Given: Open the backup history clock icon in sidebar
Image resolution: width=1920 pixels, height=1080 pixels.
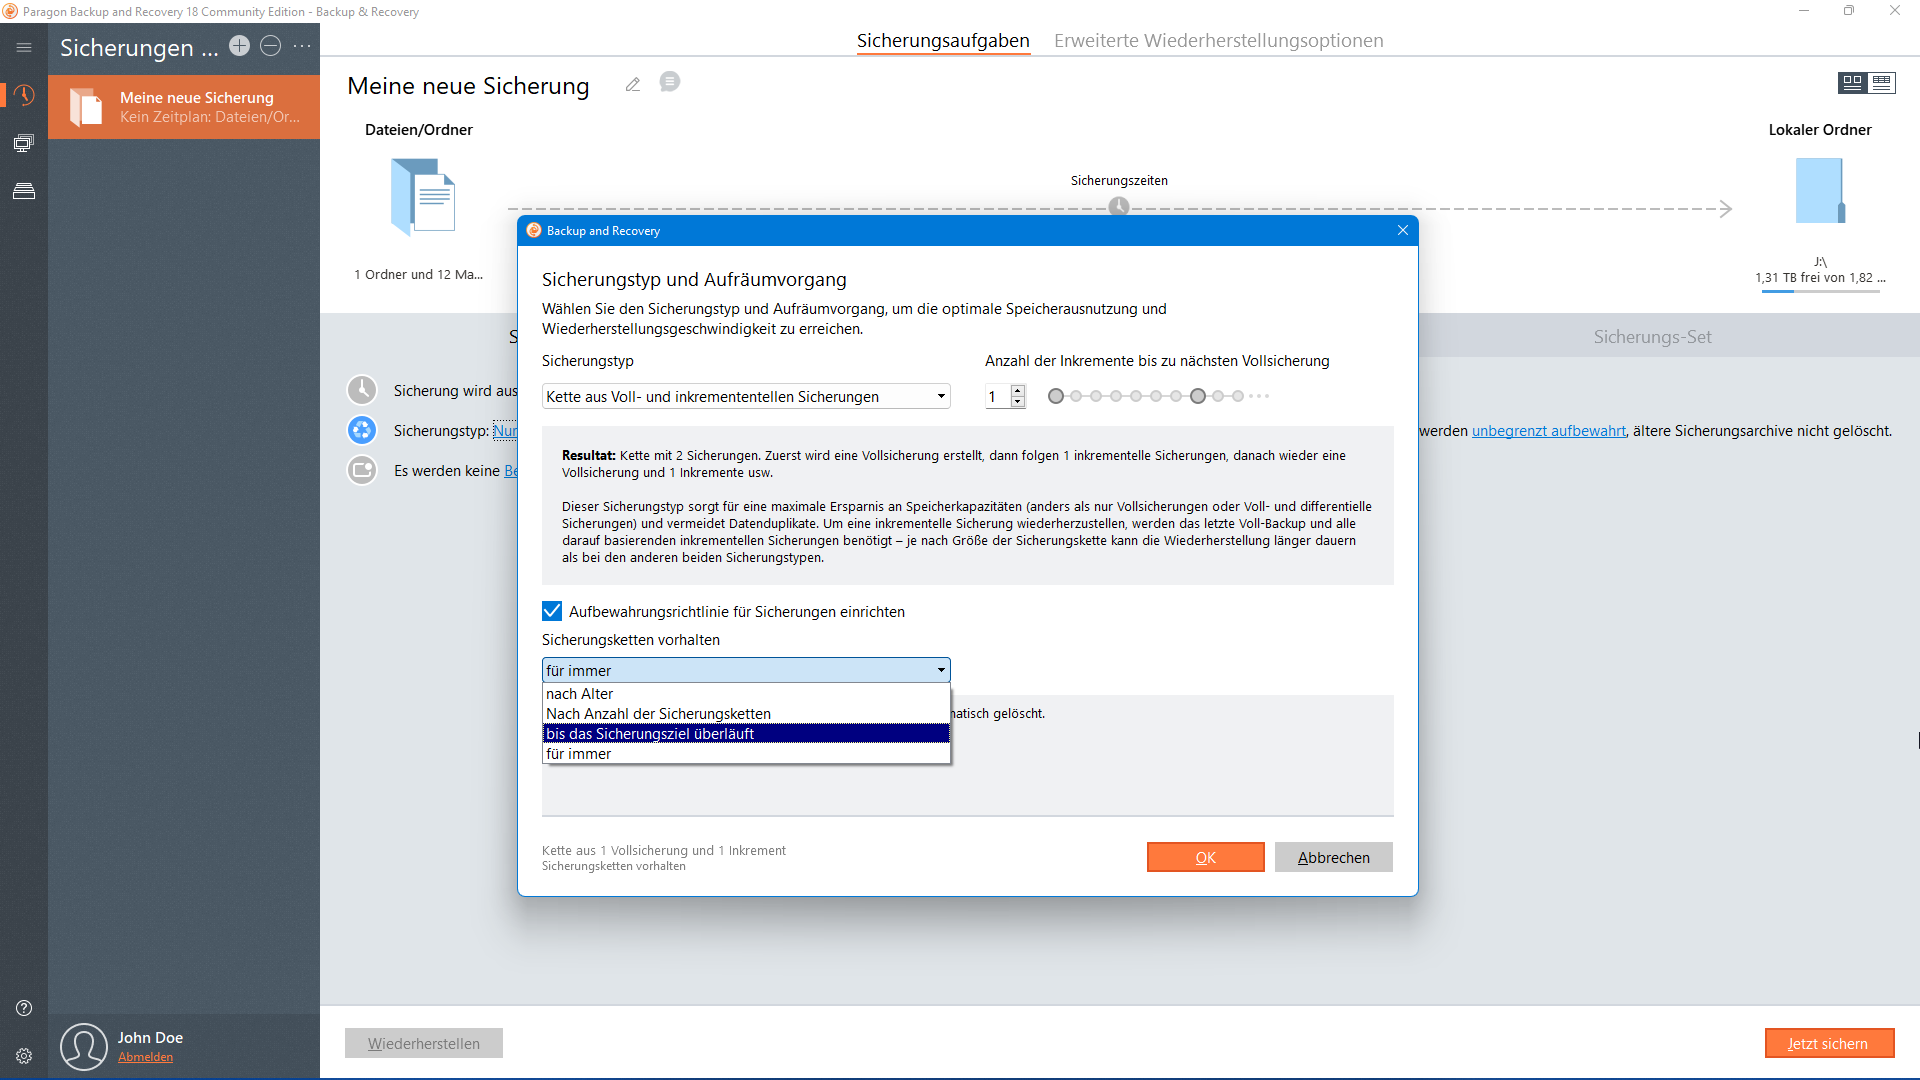Looking at the screenshot, I should click(24, 95).
